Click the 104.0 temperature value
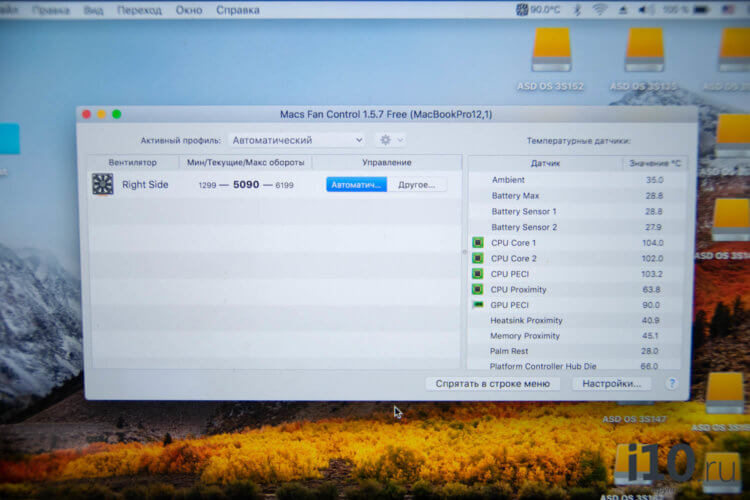The height and width of the screenshot is (500, 750). (652, 243)
